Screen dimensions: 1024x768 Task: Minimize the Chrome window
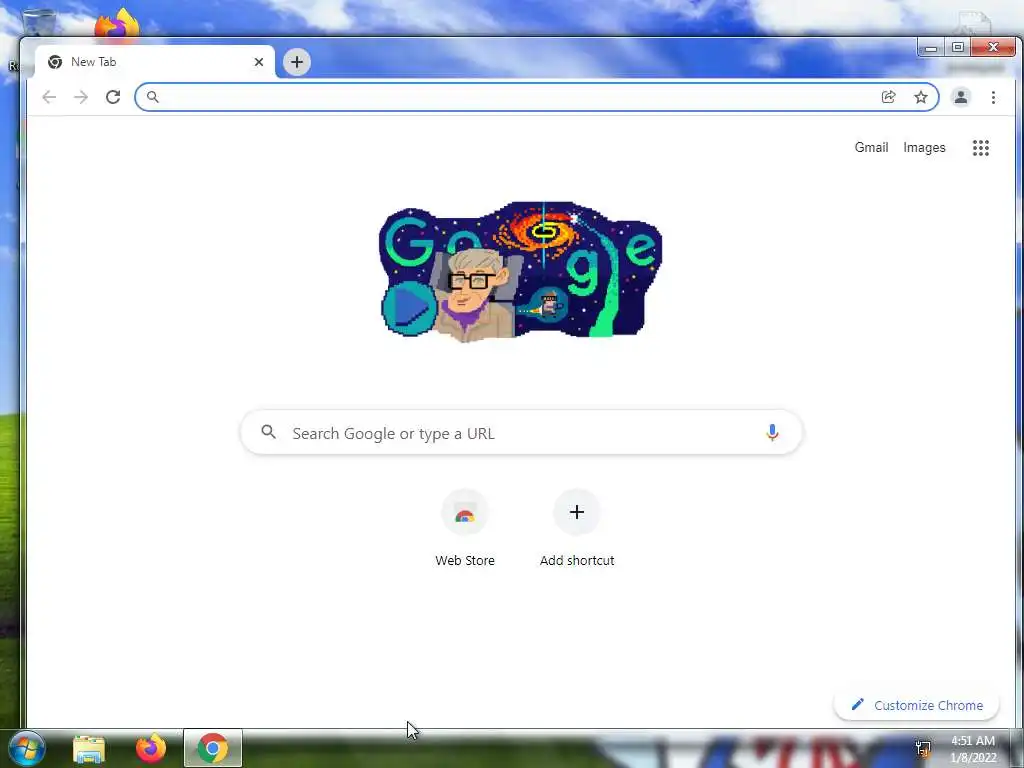coord(931,48)
